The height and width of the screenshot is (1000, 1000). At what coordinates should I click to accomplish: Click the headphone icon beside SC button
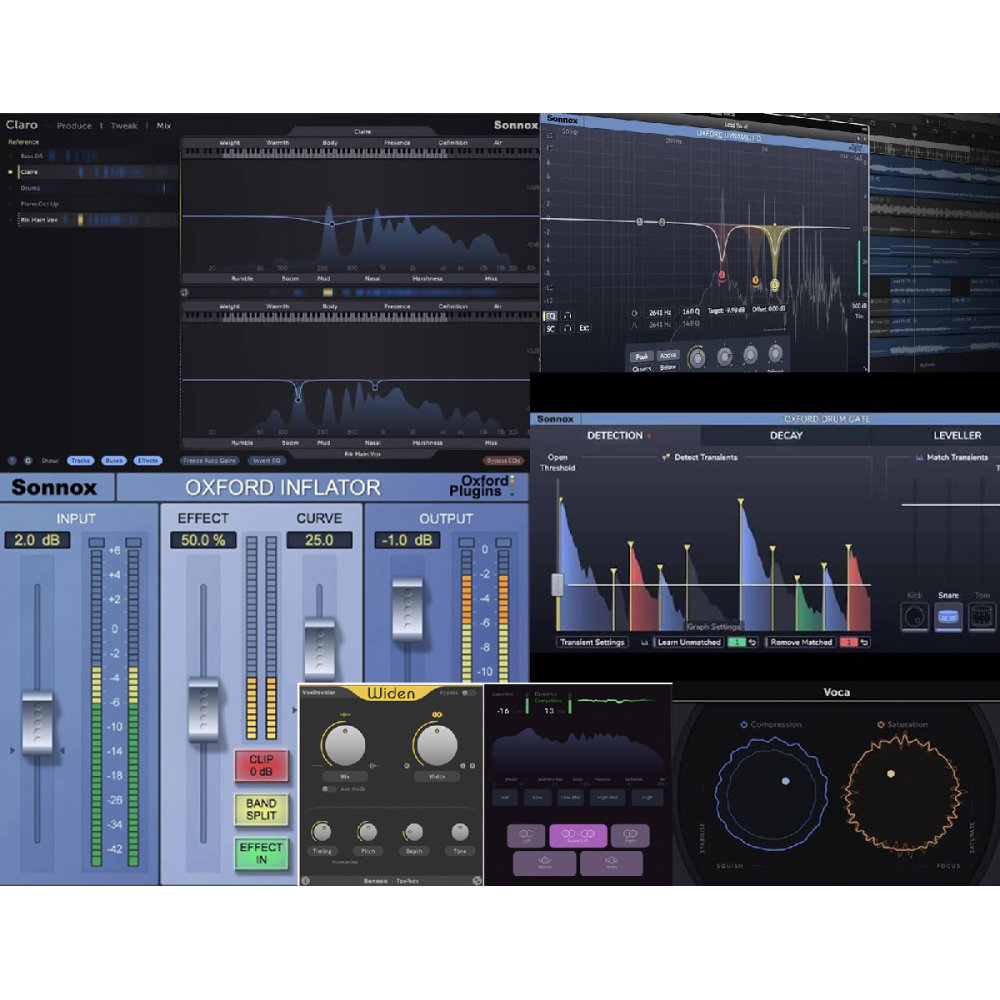tap(568, 329)
